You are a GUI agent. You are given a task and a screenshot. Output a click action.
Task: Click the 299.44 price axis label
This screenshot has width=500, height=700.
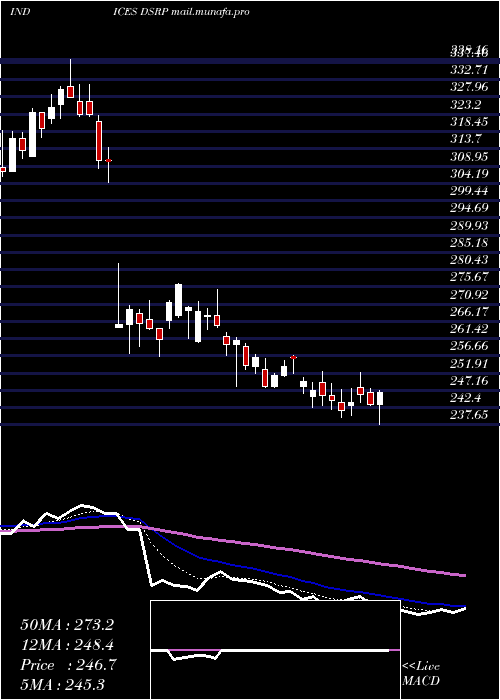click(470, 191)
